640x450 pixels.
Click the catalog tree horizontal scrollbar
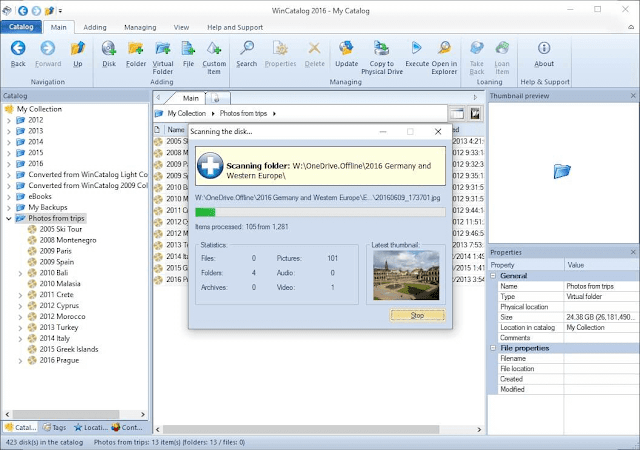[x=66, y=414]
